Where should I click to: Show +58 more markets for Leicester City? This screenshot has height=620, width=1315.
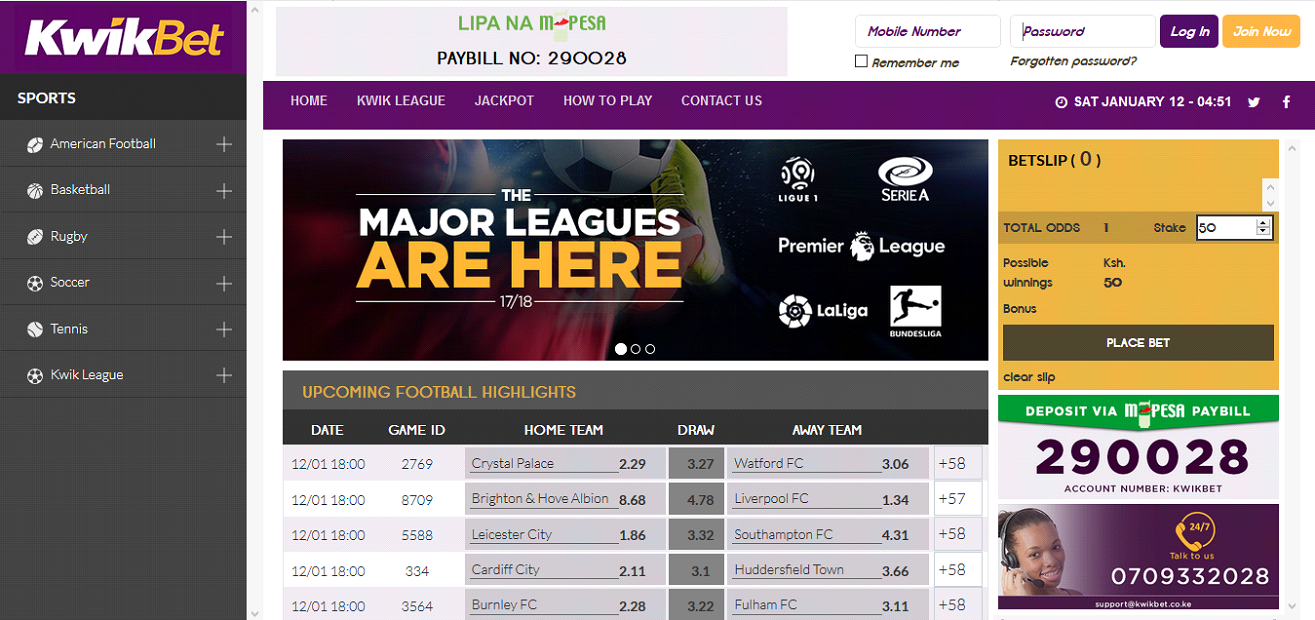tap(957, 534)
